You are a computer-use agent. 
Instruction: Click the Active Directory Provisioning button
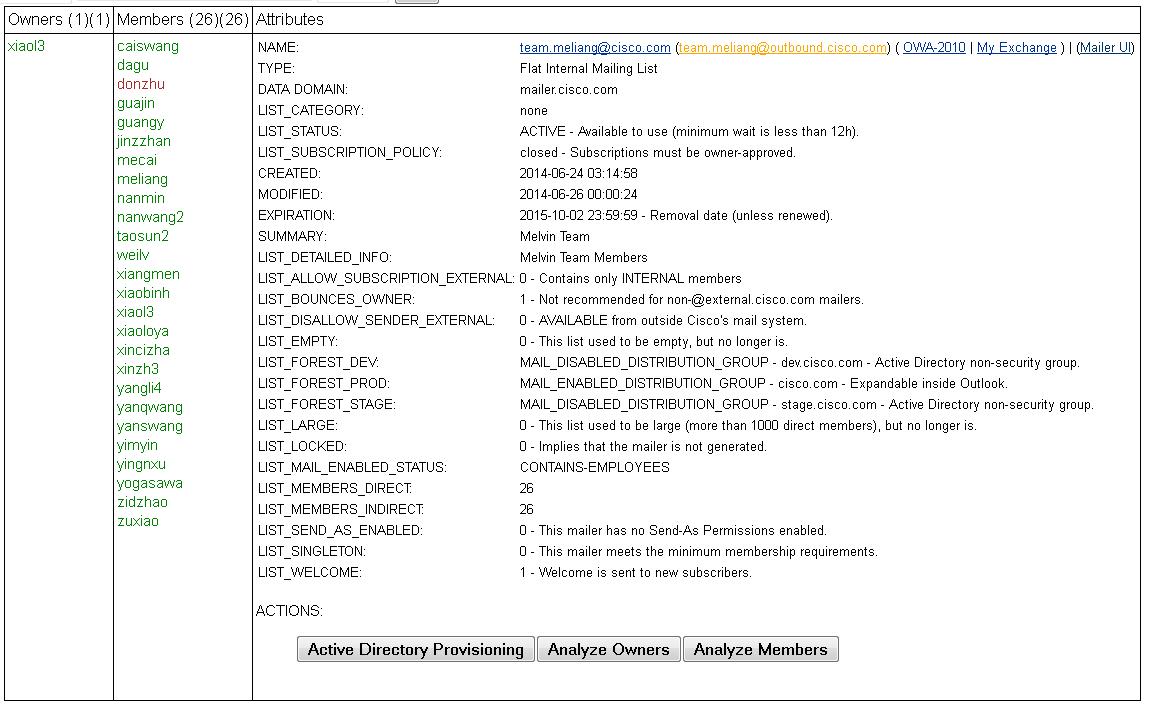415,649
